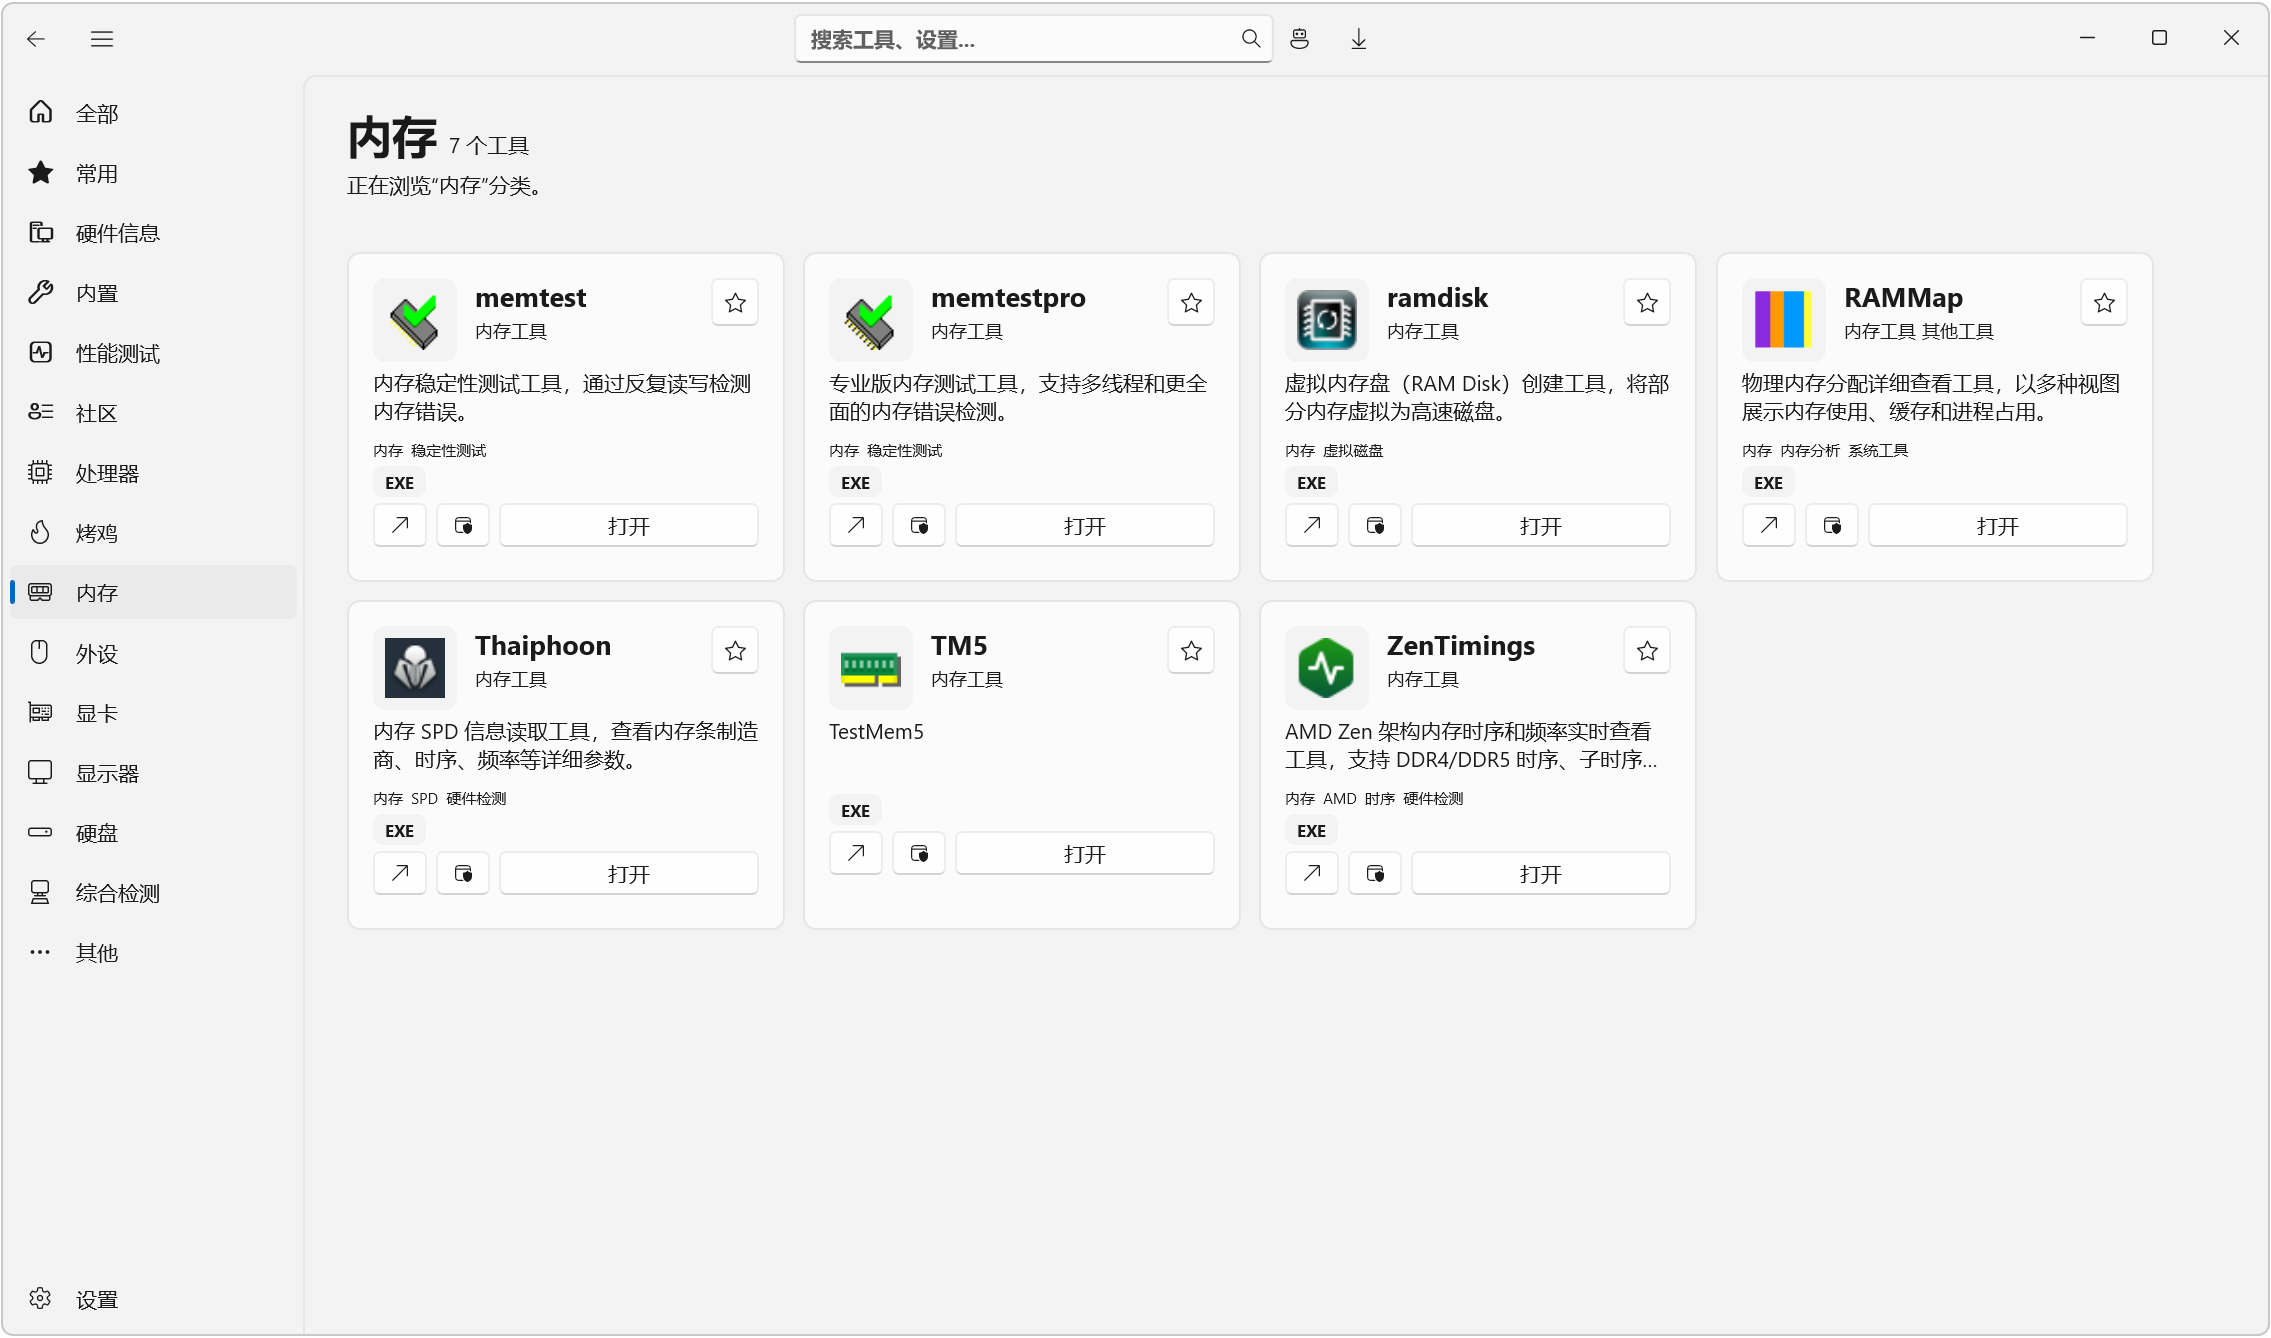
Task: Go to 全部 in sidebar
Action: 153,113
